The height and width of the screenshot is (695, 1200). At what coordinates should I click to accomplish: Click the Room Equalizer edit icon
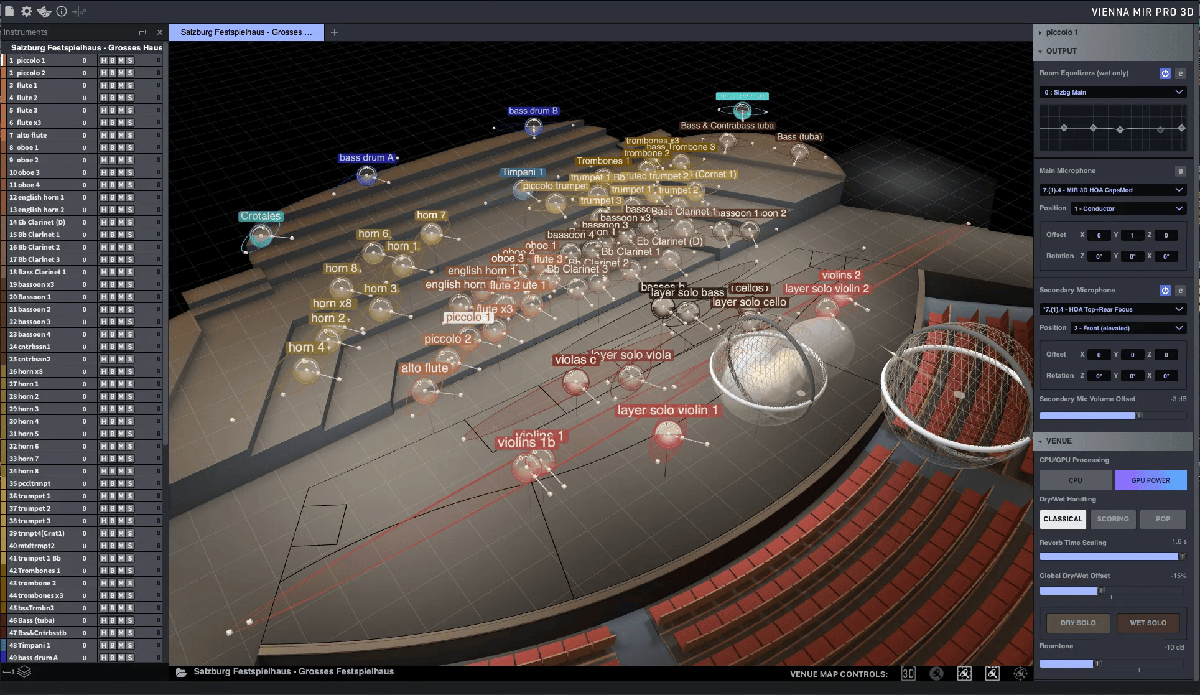point(1180,73)
